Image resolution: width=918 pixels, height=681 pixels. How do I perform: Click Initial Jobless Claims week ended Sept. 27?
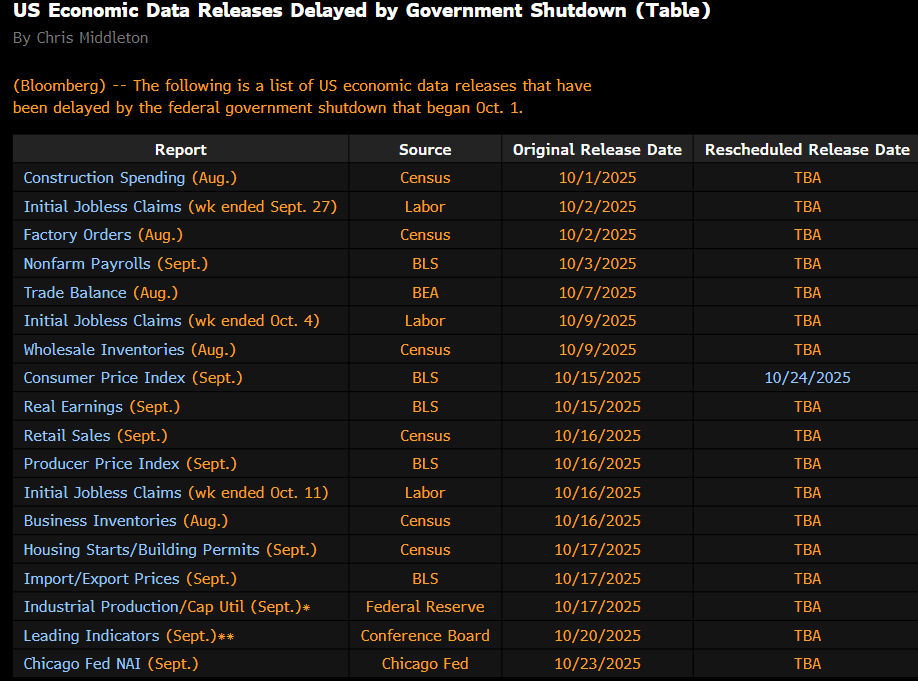tap(104, 207)
